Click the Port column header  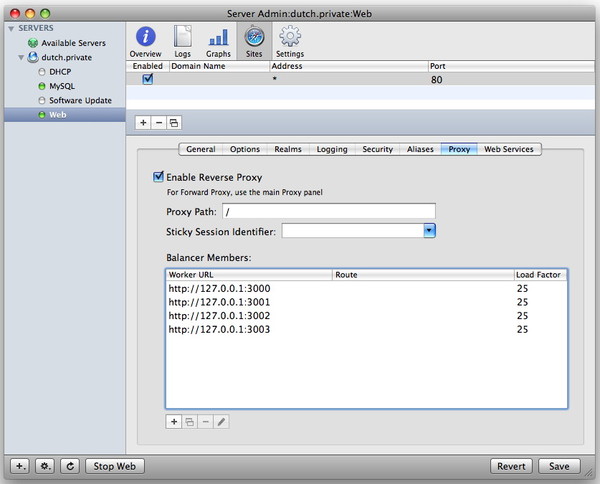pos(511,66)
